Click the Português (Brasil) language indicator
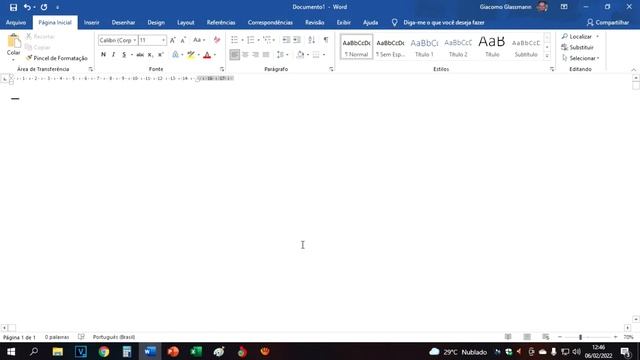The height and width of the screenshot is (360, 640). coord(114,337)
